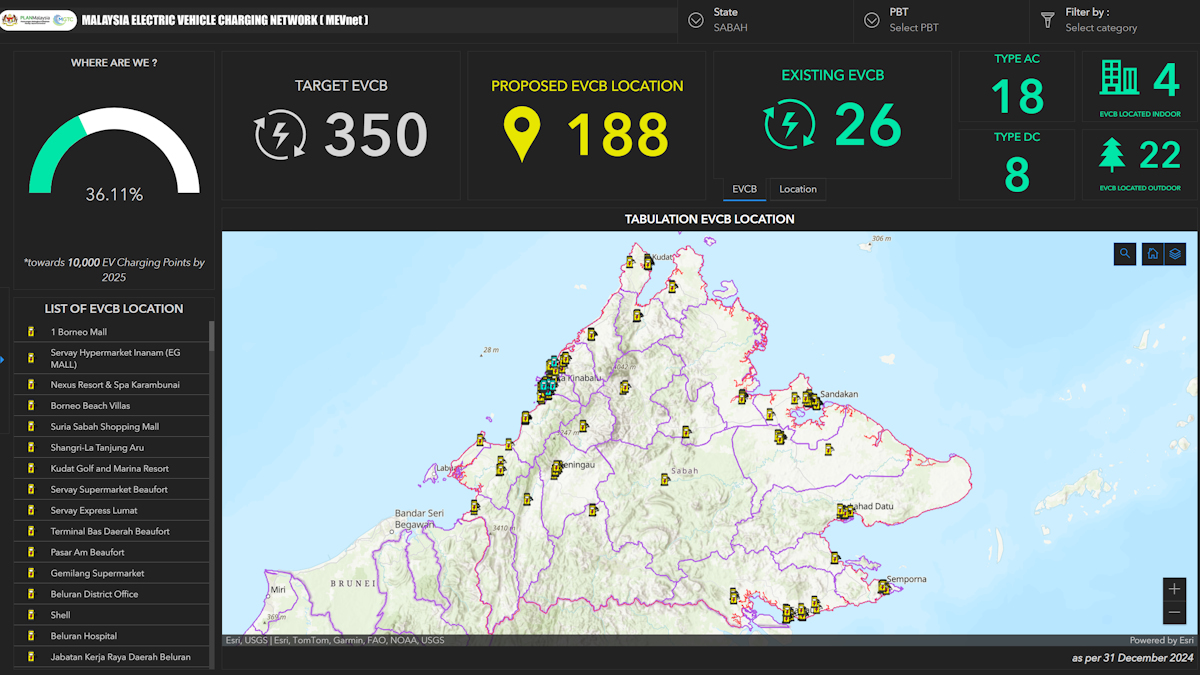This screenshot has height=675, width=1200.
Task: Open the map layers icon
Action: pyautogui.click(x=1176, y=254)
